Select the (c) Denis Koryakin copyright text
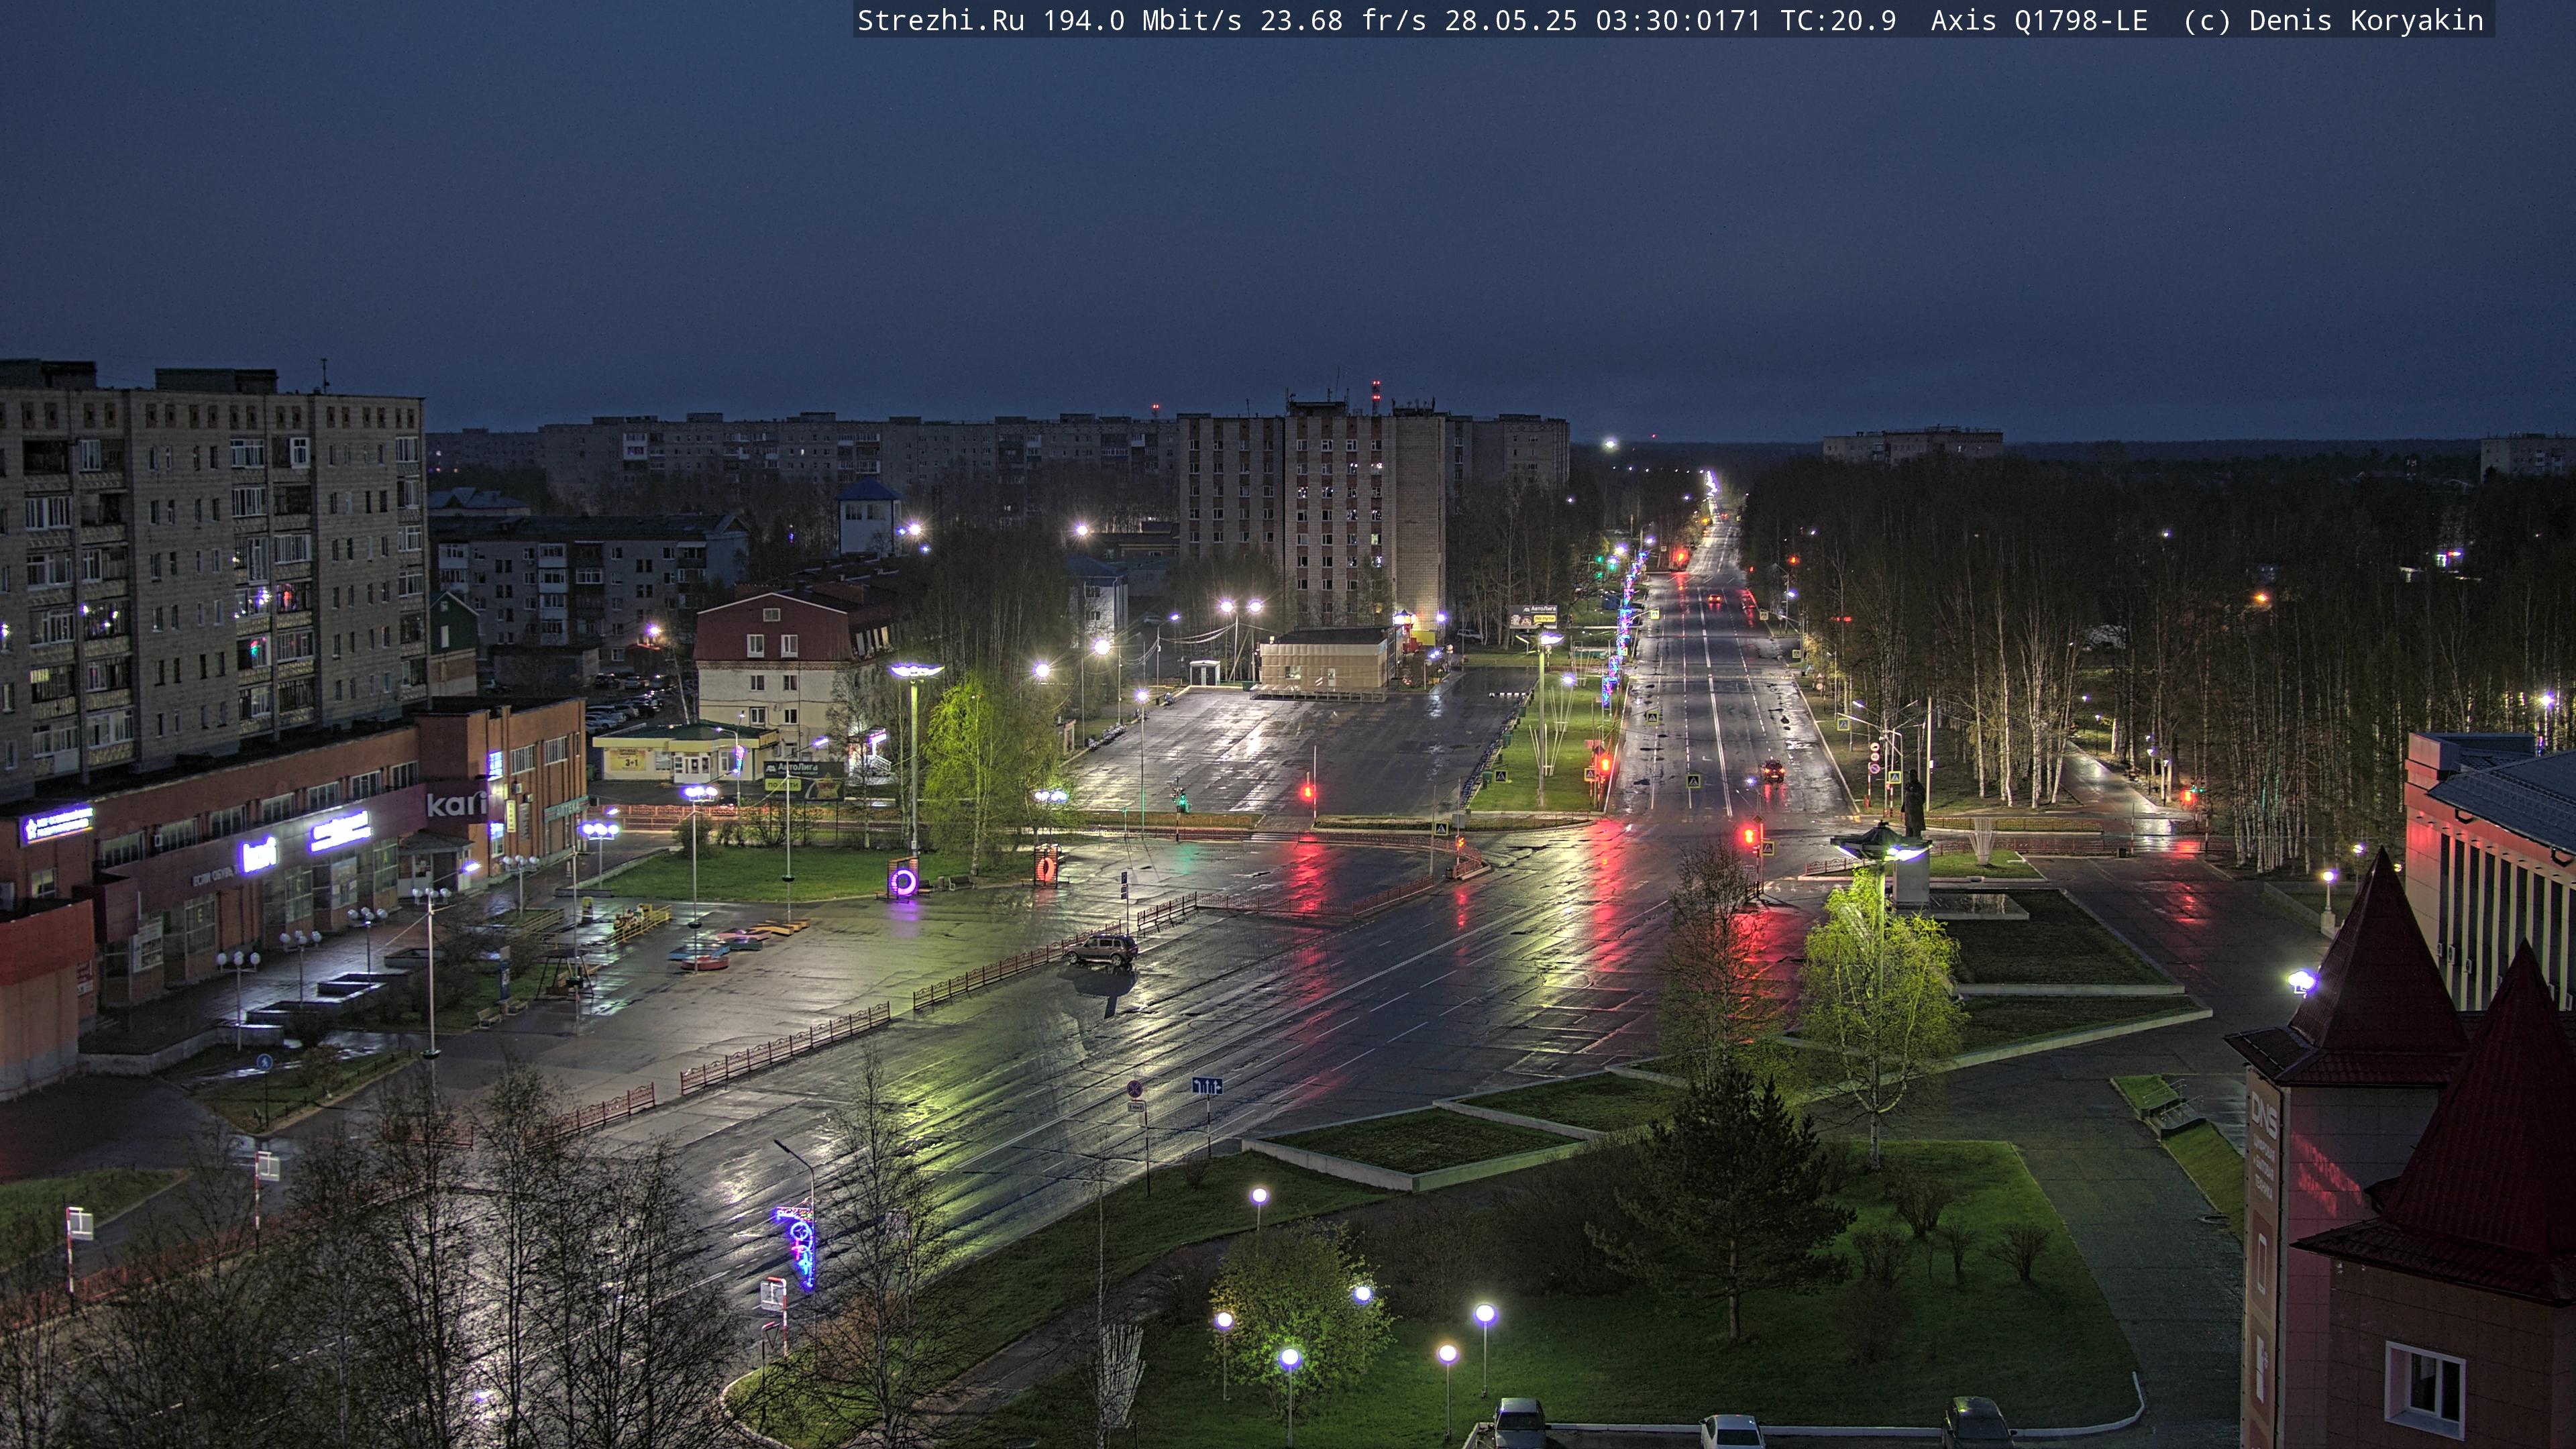 (x=2333, y=20)
